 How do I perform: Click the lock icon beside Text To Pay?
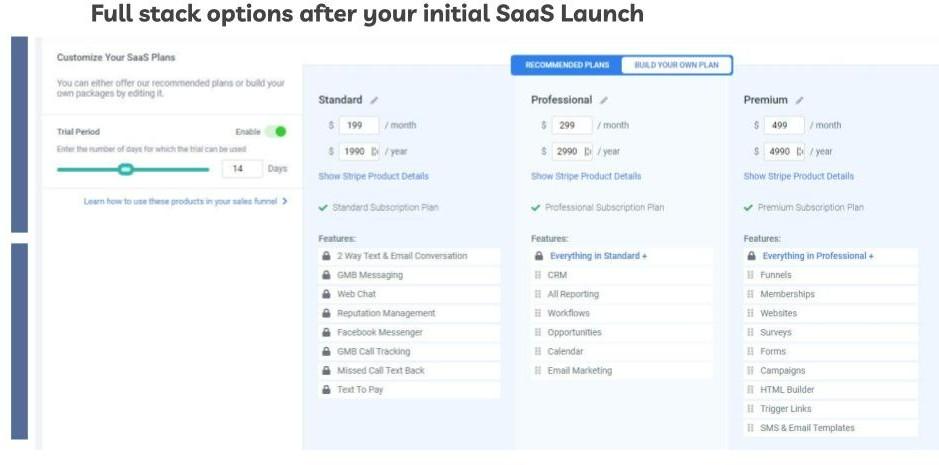(x=326, y=389)
